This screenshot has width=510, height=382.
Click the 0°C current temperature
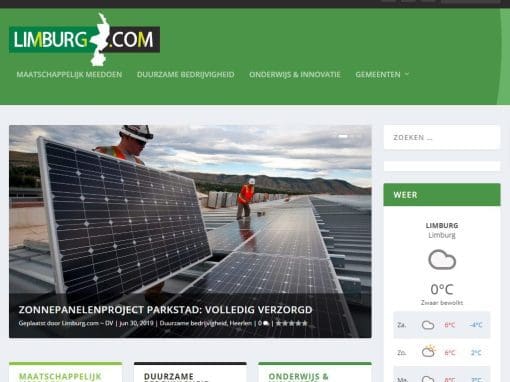(442, 289)
